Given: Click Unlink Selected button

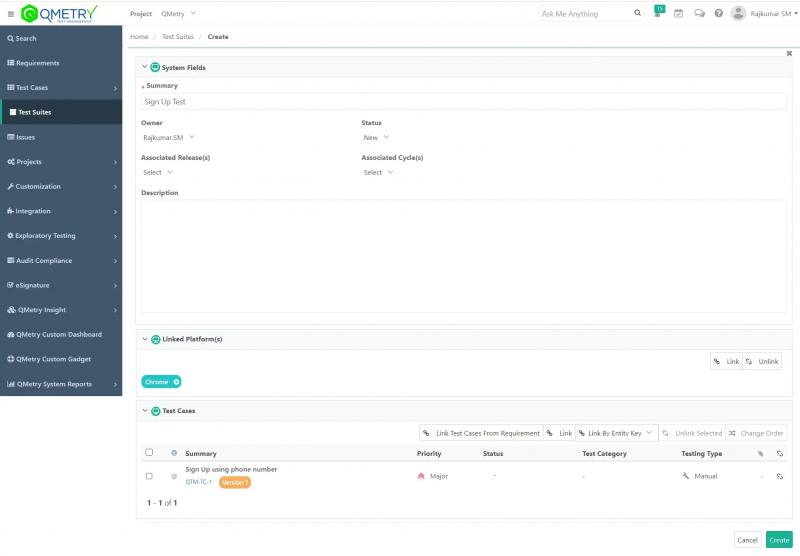Looking at the screenshot, I should (x=692, y=433).
